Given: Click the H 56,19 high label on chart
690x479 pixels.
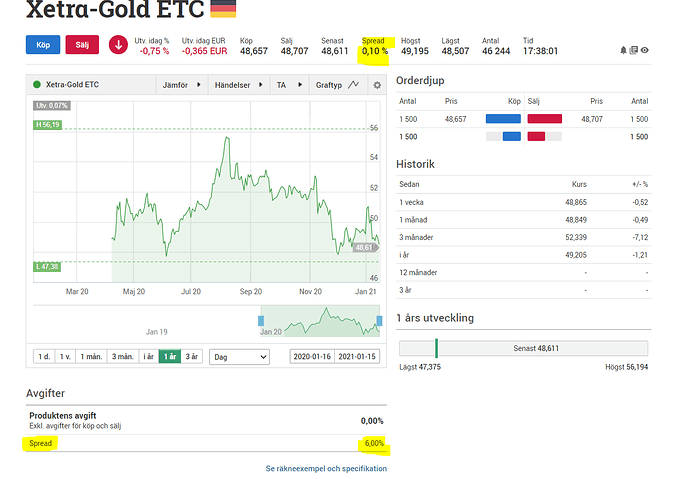Looking at the screenshot, I should (x=48, y=125).
